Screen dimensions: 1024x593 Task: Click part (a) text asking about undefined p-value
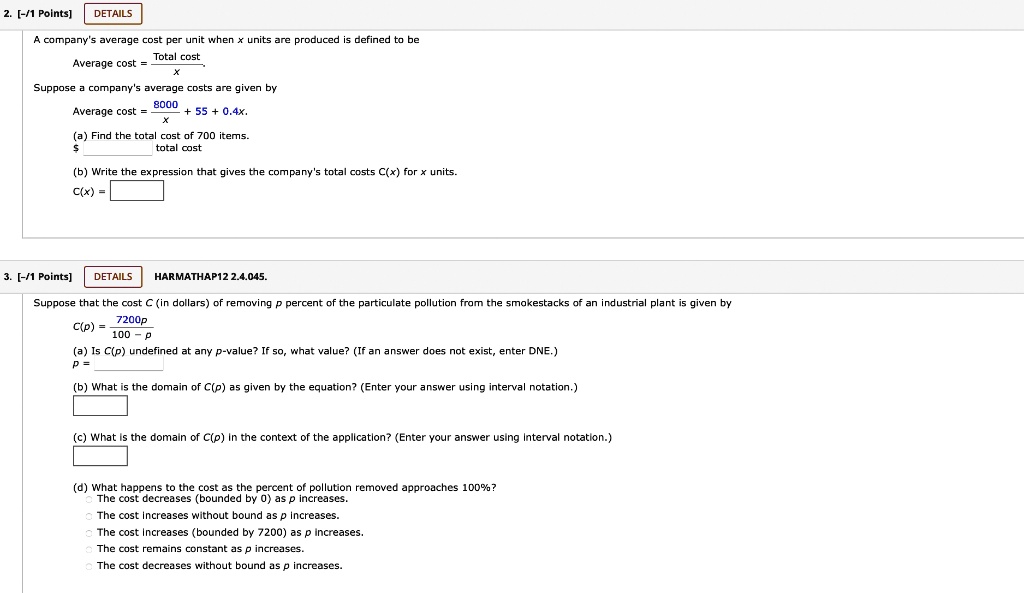315,351
